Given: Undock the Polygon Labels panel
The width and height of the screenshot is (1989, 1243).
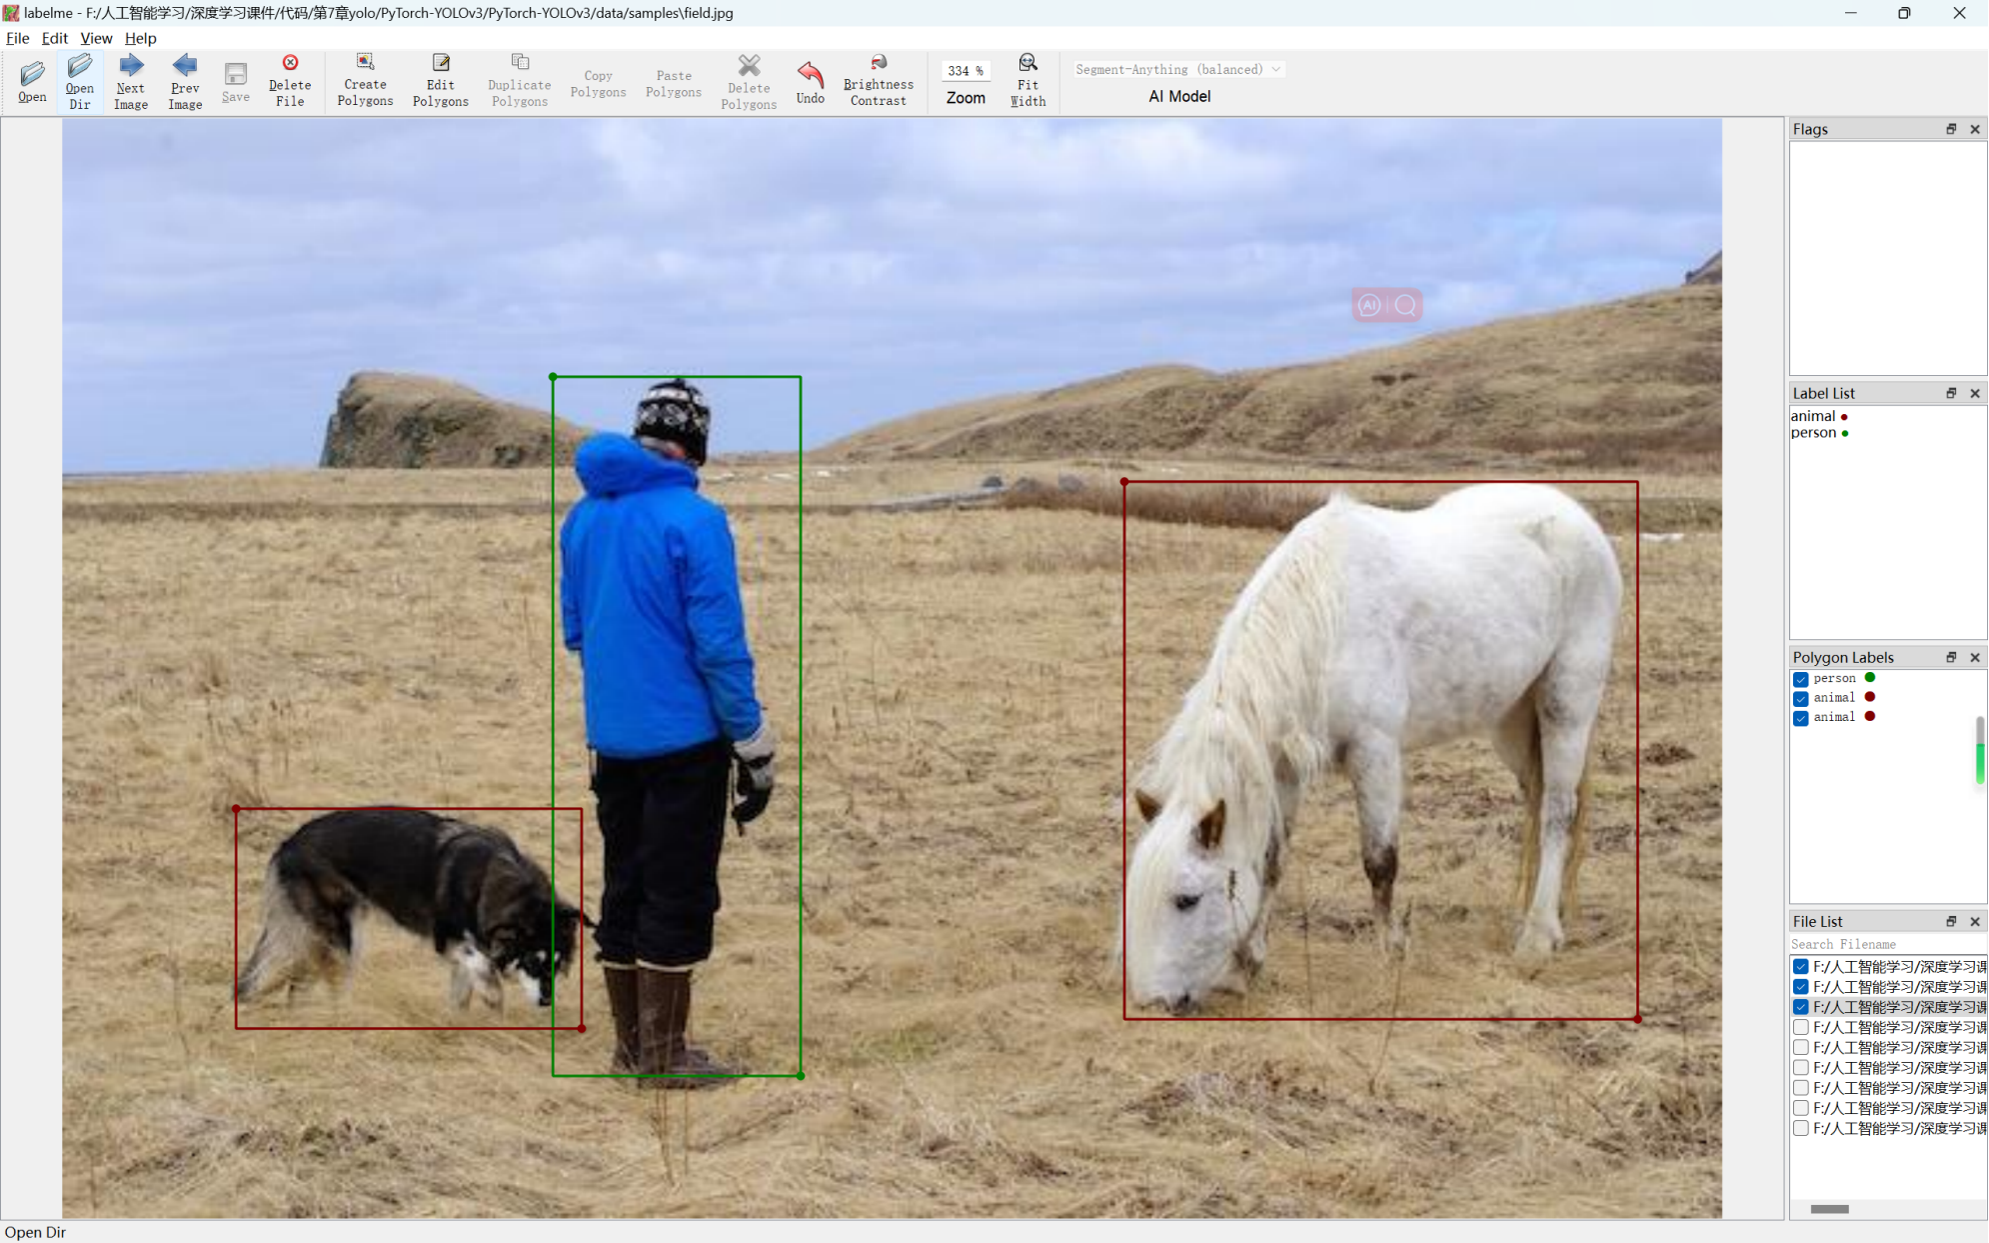Looking at the screenshot, I should tap(1951, 657).
